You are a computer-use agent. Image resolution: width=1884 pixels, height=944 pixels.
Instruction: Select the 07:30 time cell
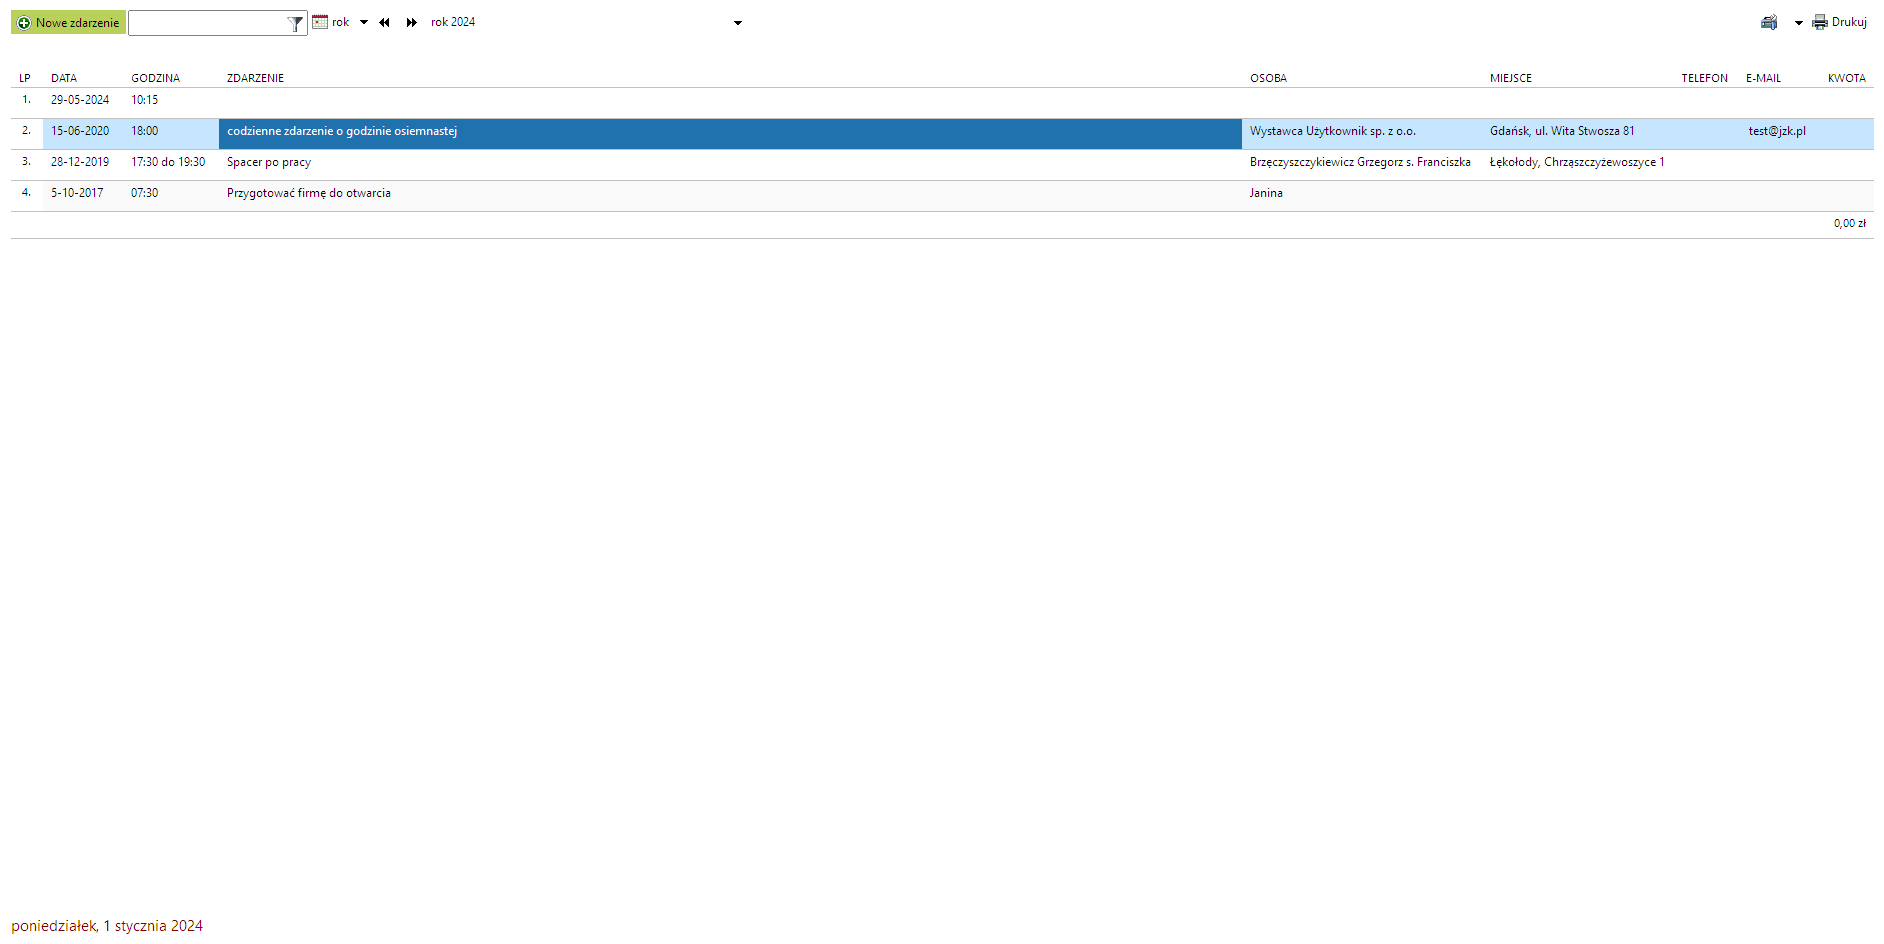point(144,193)
